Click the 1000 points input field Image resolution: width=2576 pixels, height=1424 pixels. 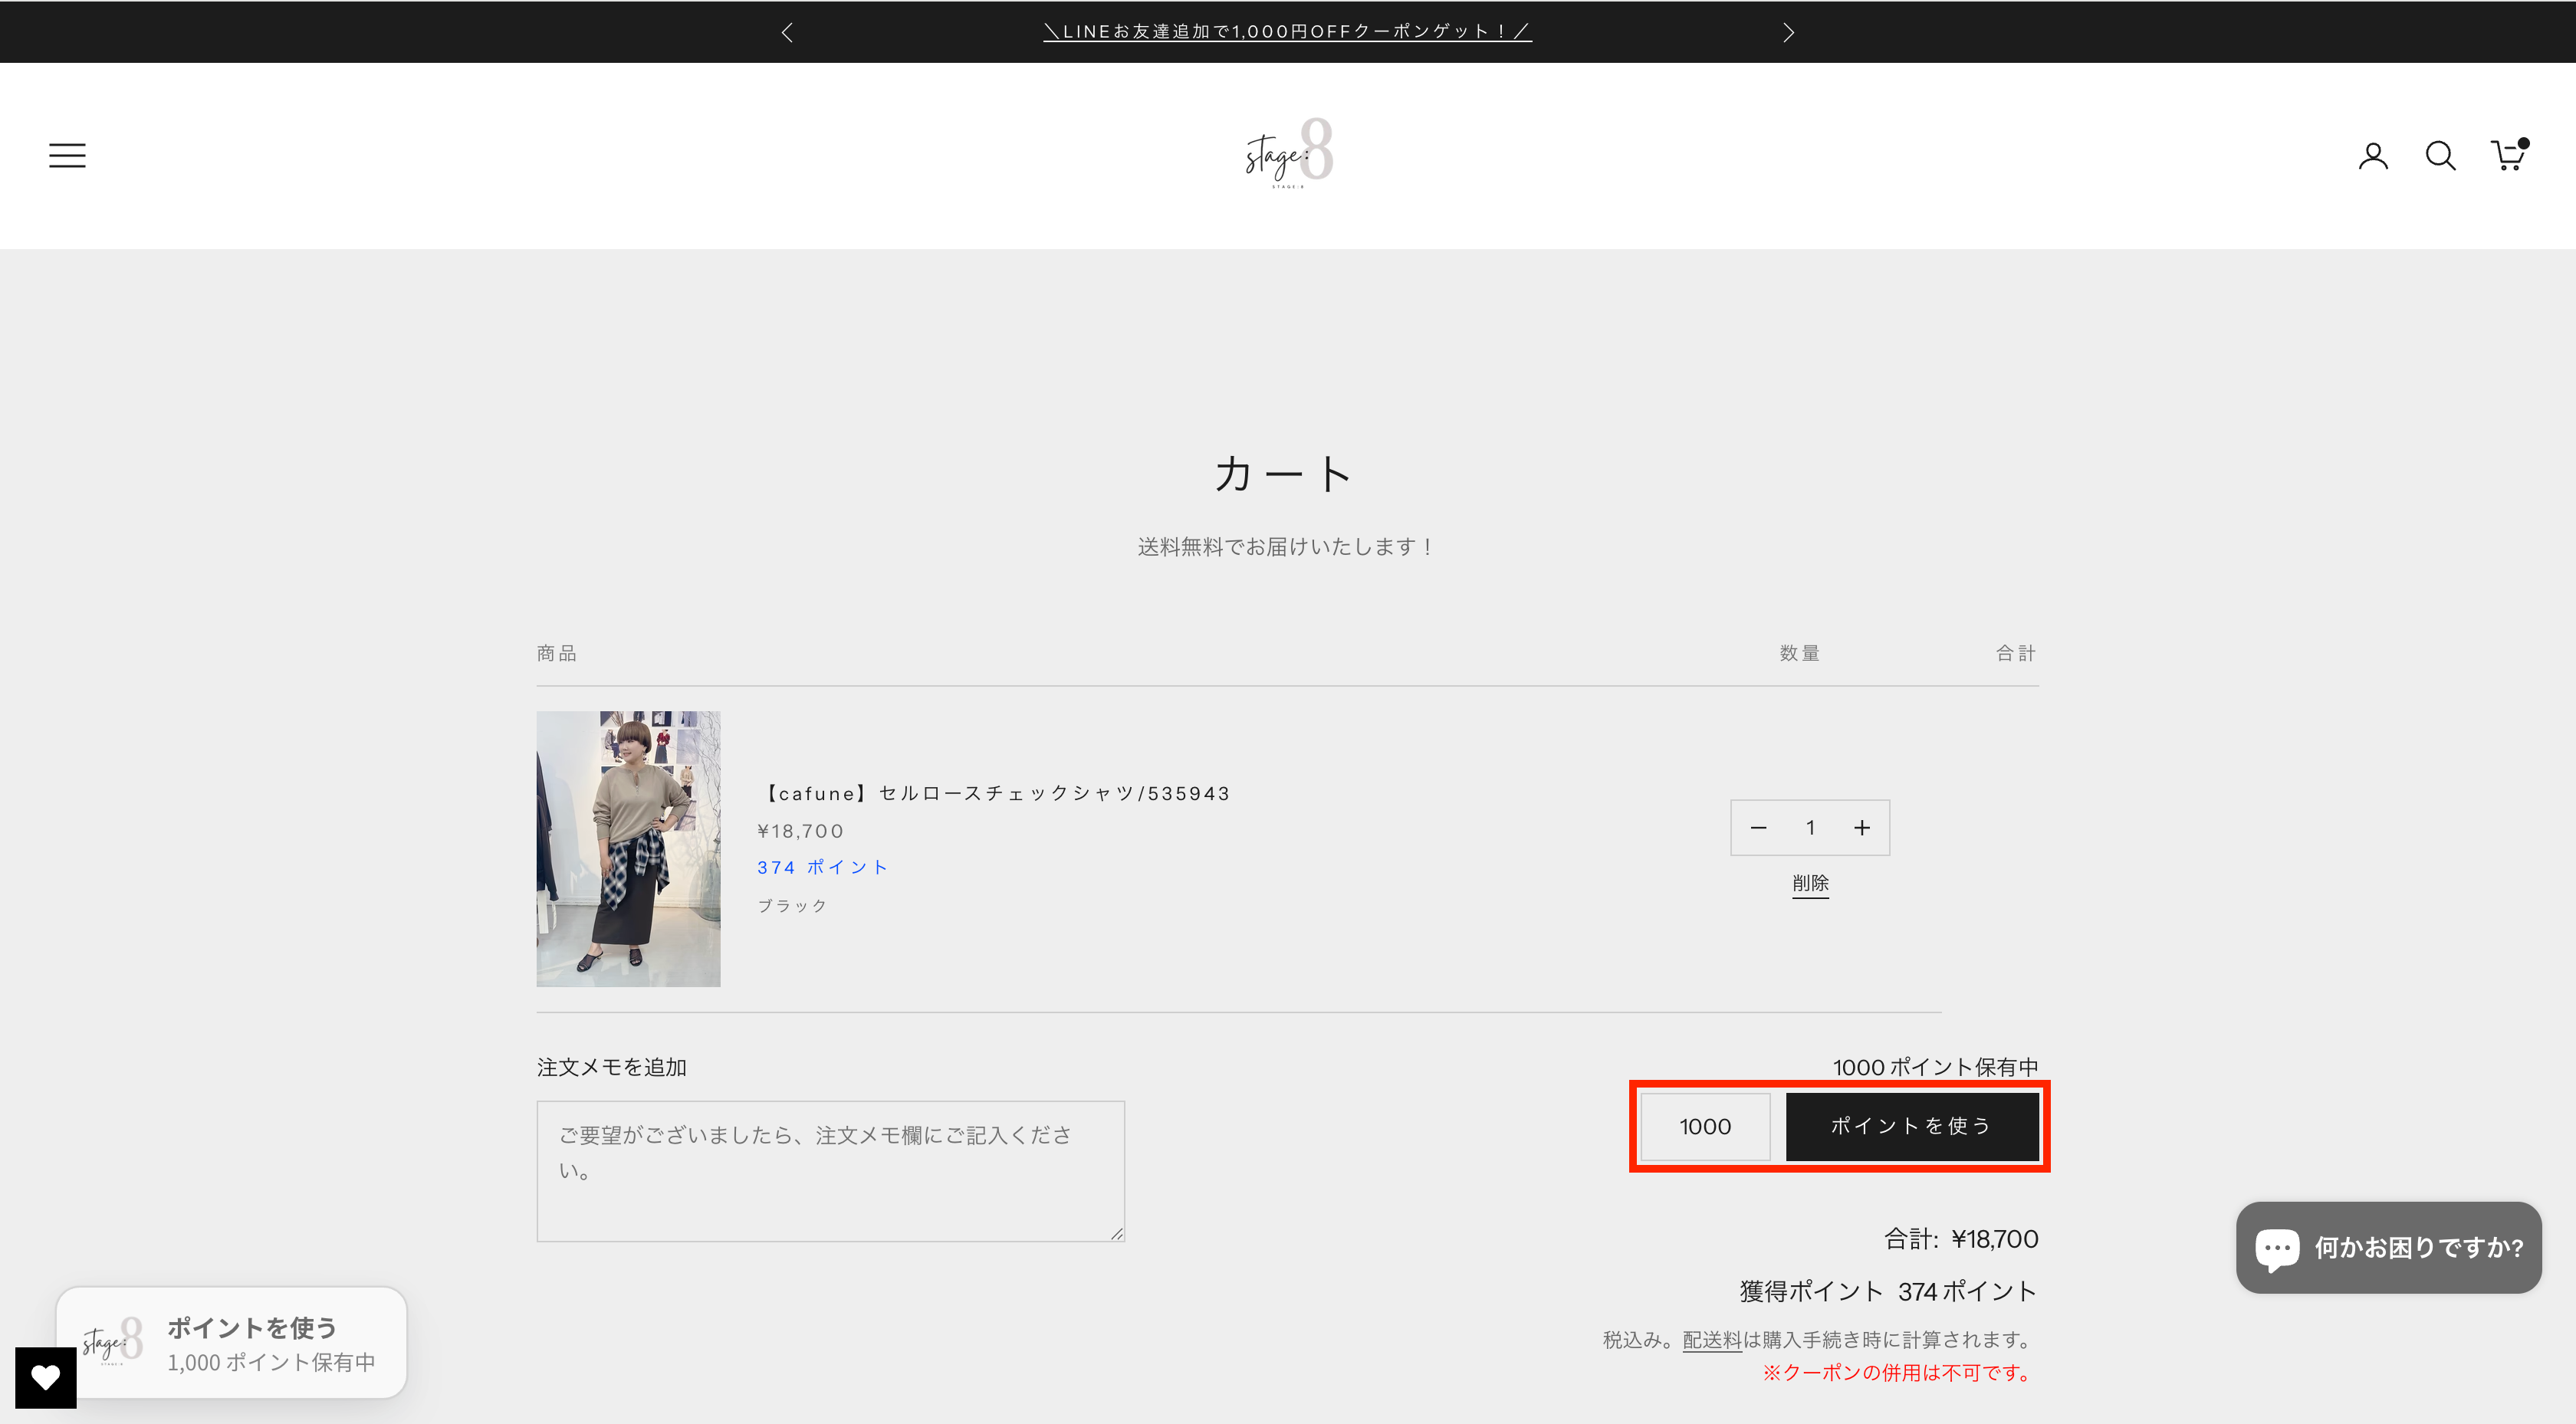coord(1705,1126)
